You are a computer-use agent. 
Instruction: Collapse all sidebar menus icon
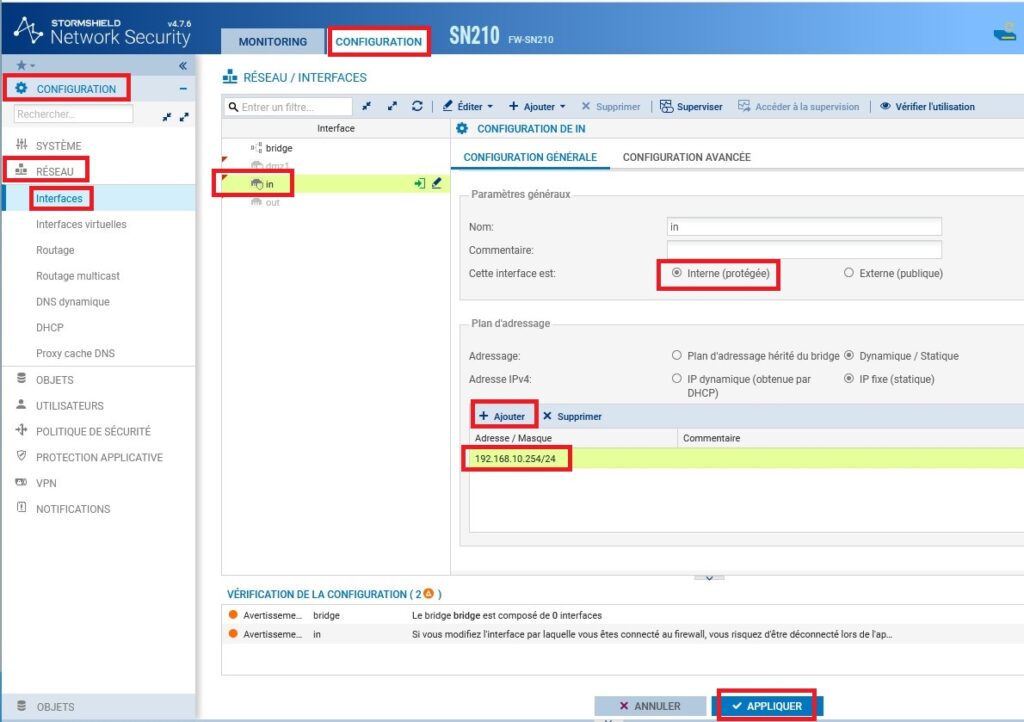click(167, 117)
